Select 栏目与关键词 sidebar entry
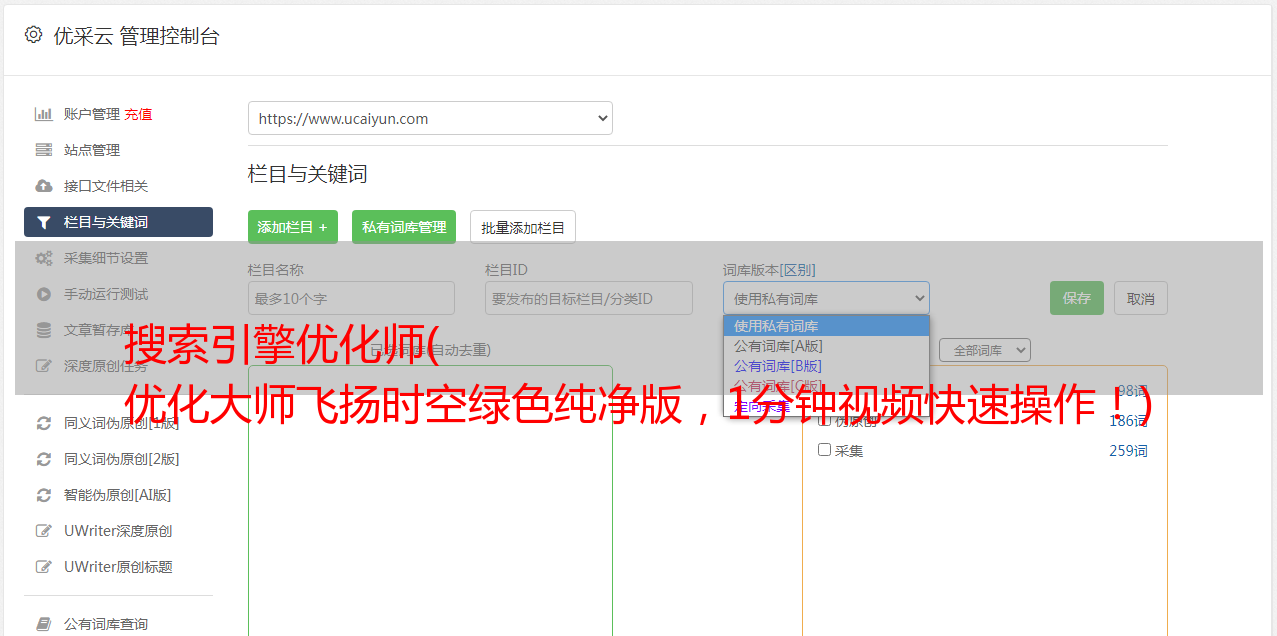The width and height of the screenshot is (1277, 636). (x=118, y=222)
